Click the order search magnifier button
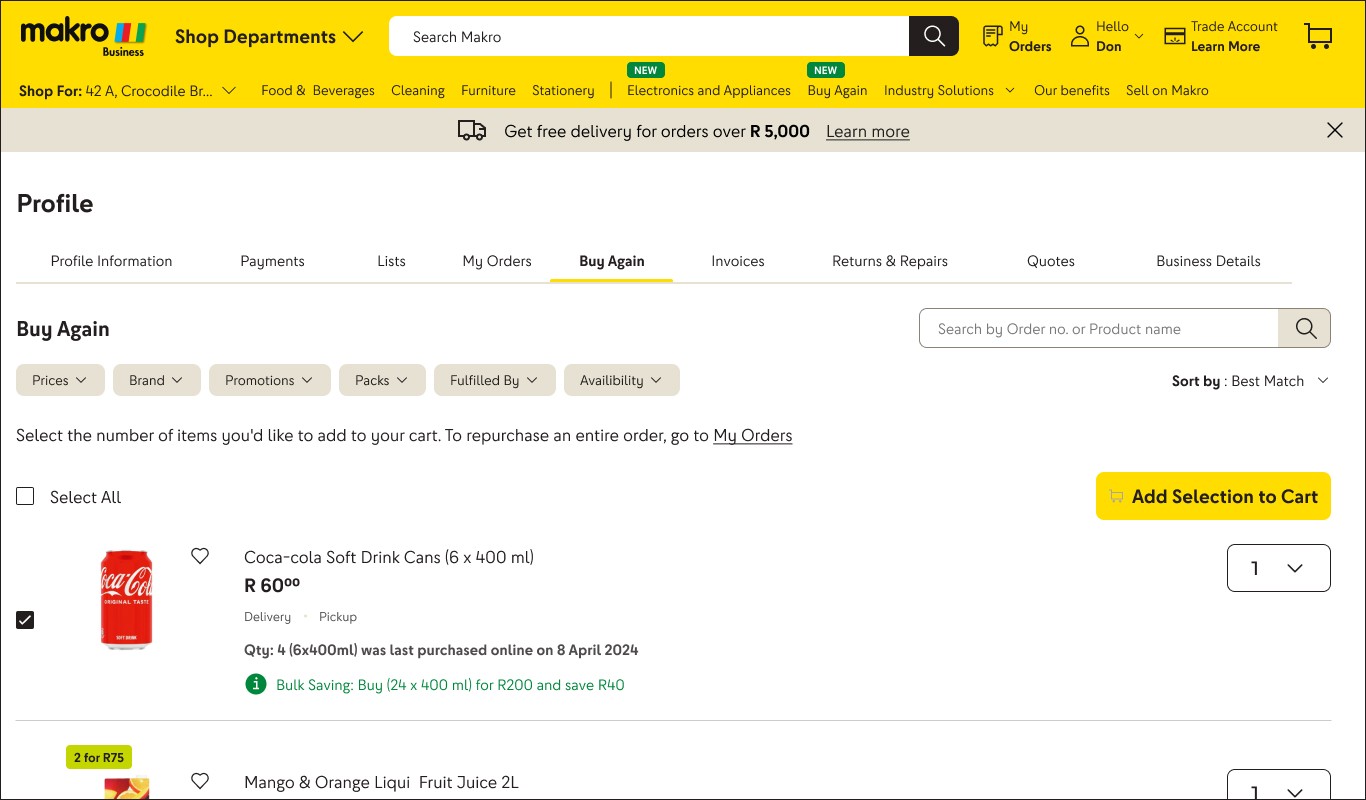This screenshot has height=800, width=1366. point(1305,328)
